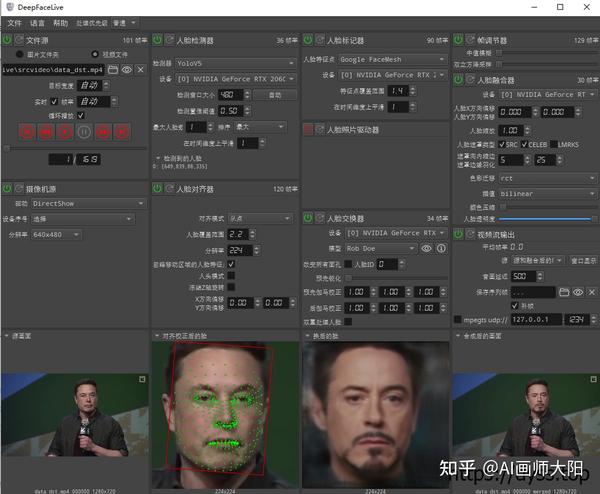
Task: Reset File Source (文件源) module settings icon
Action: click(x=19, y=39)
